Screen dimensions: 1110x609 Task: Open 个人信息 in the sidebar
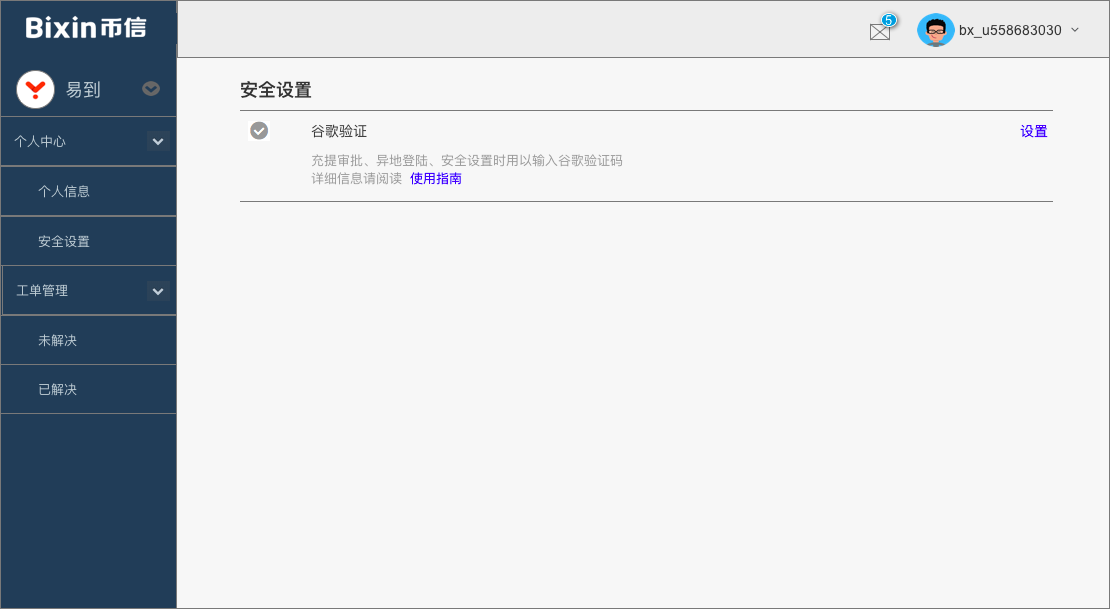(64, 191)
